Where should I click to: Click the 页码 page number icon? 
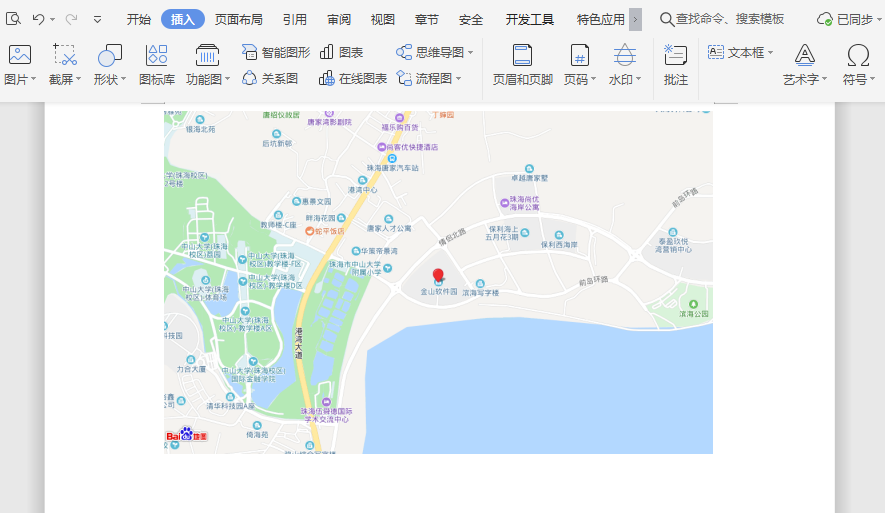pos(580,55)
